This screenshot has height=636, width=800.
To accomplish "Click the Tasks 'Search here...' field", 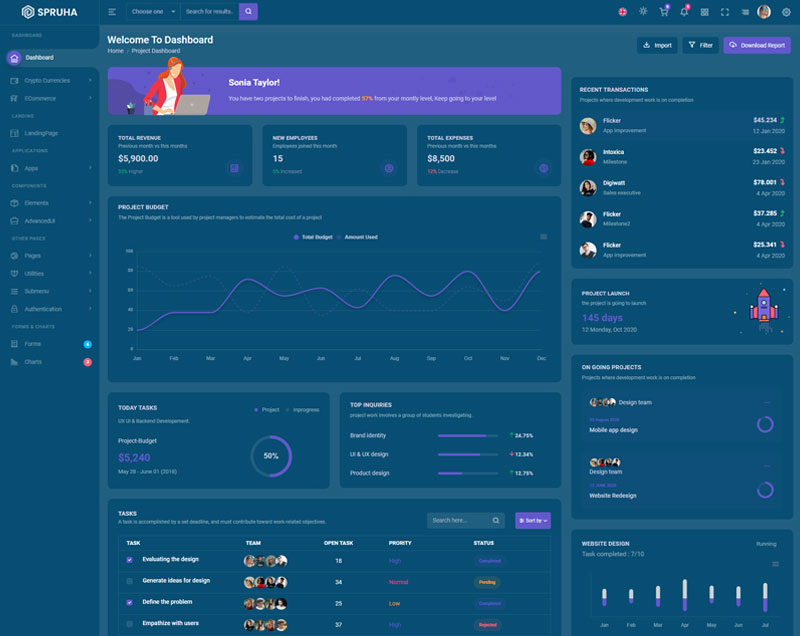I will pos(458,521).
